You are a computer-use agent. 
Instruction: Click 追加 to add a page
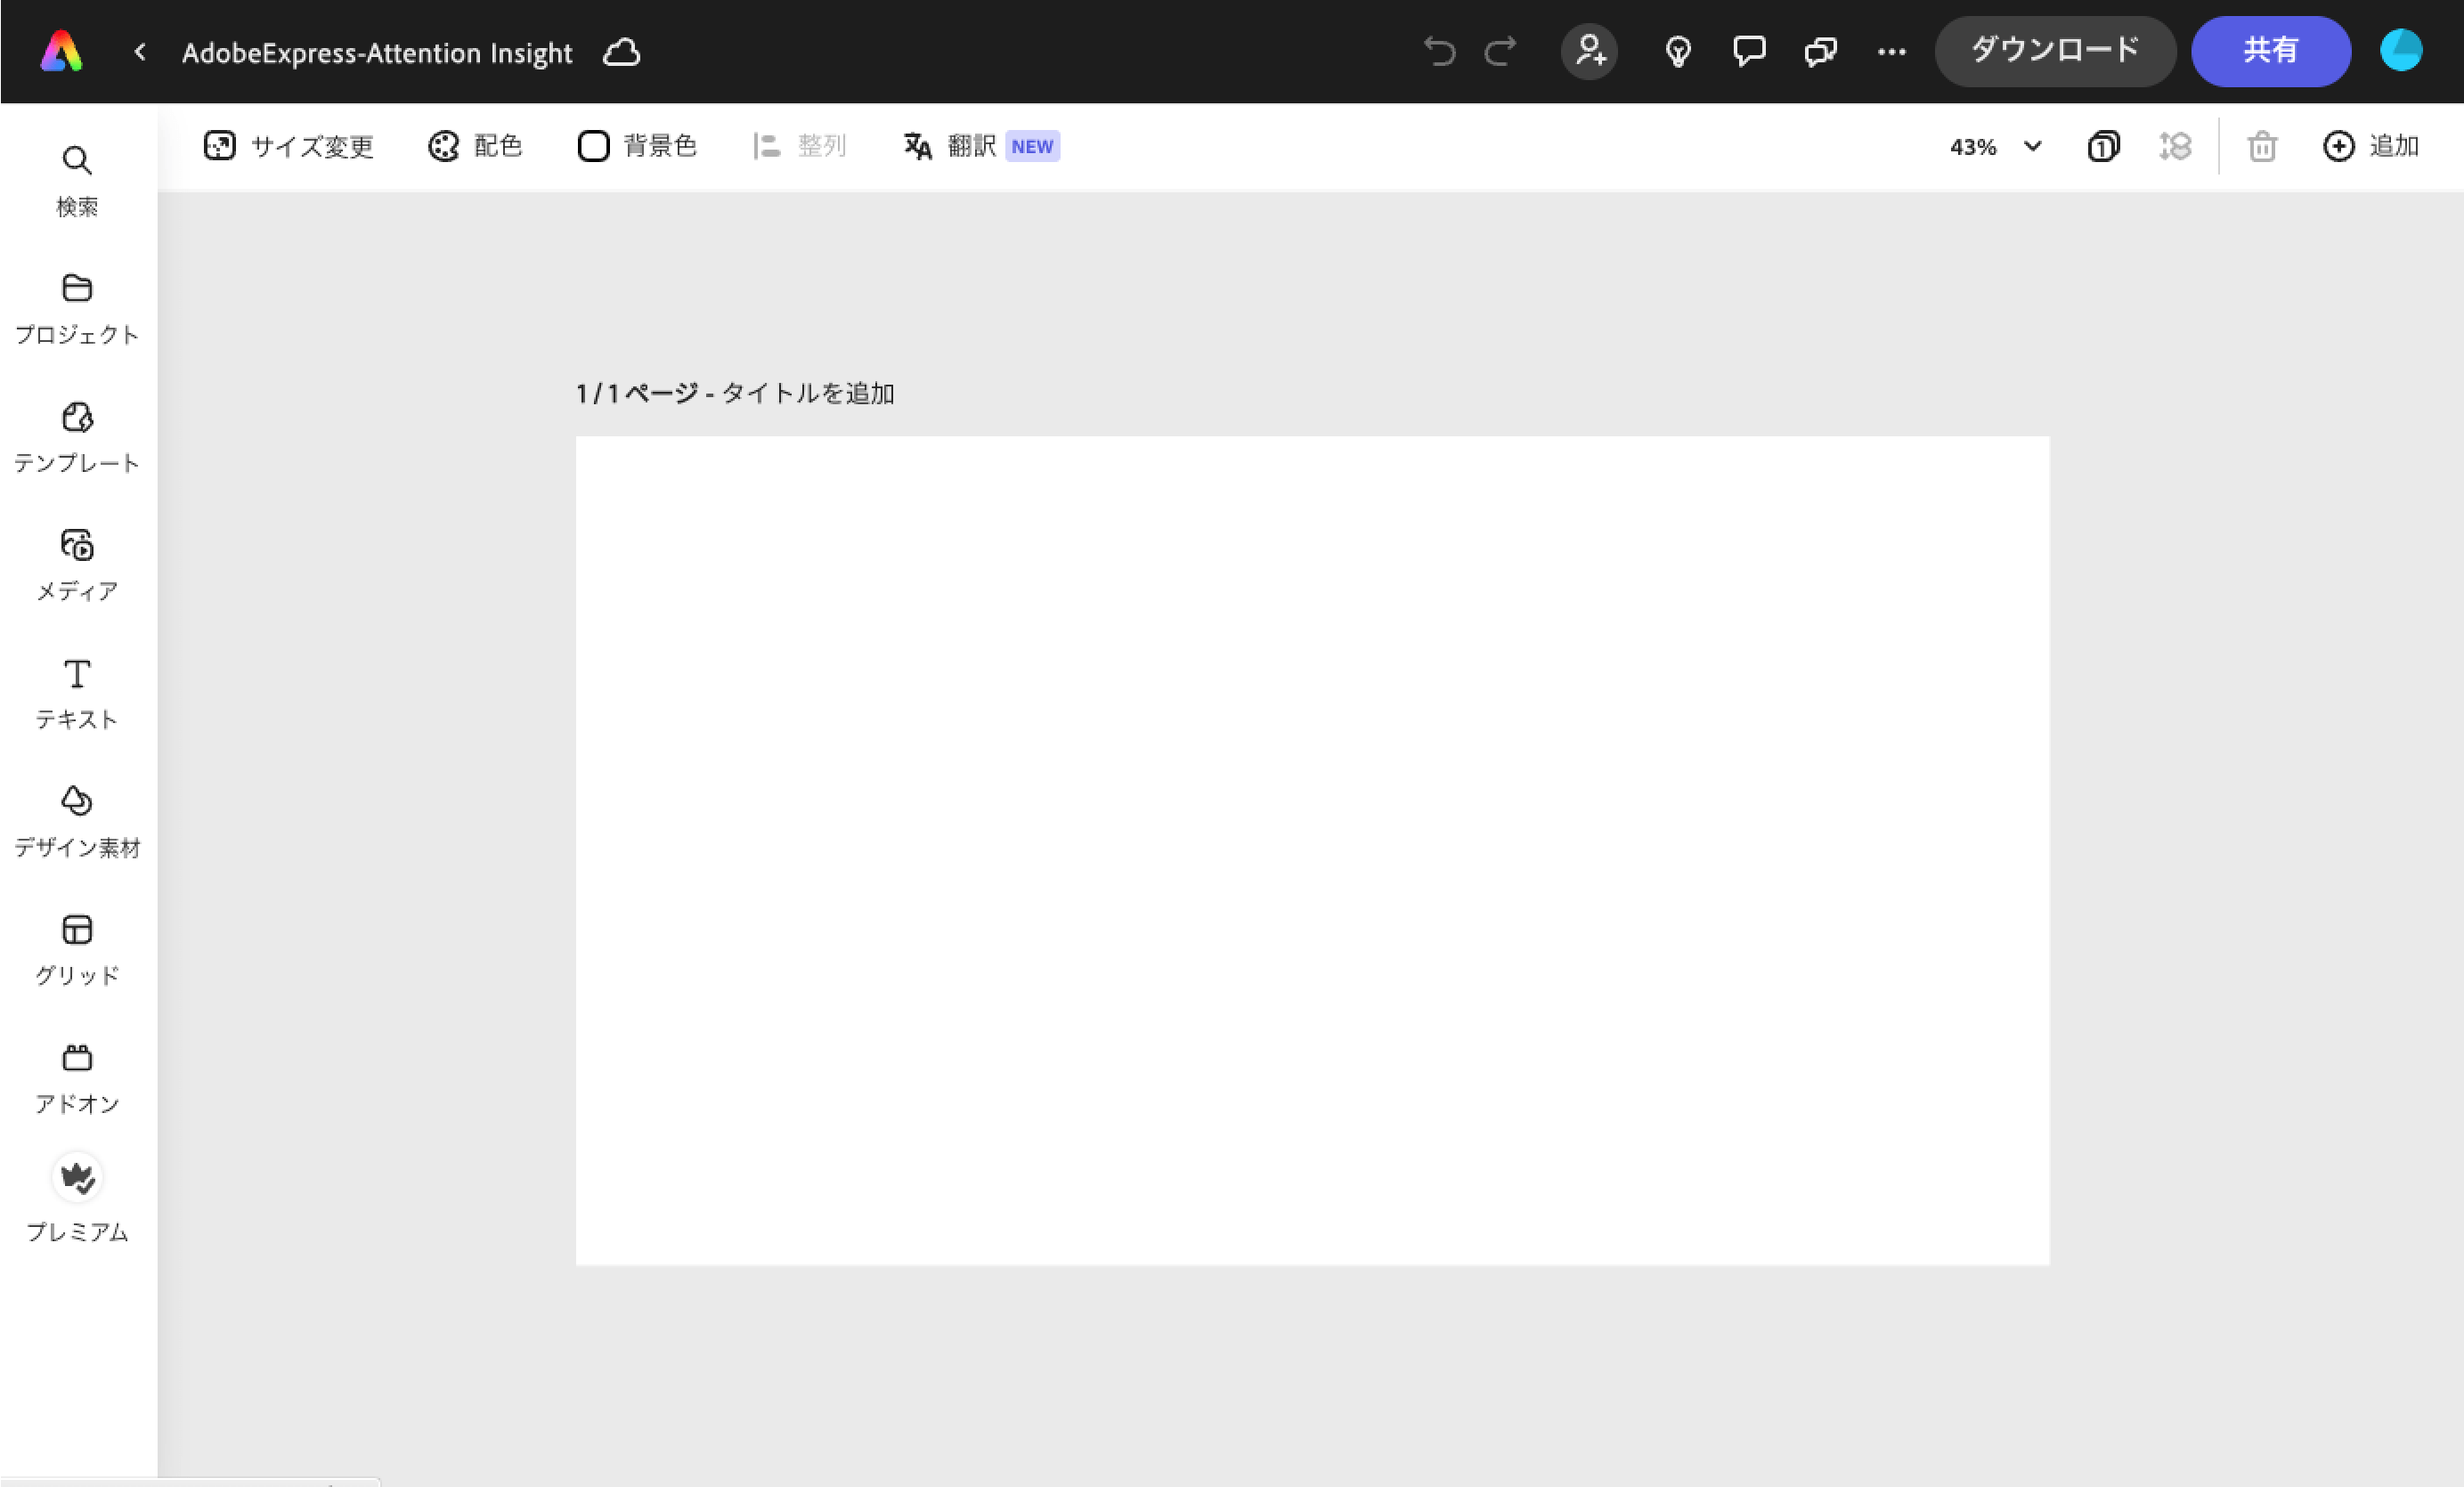tap(2370, 146)
